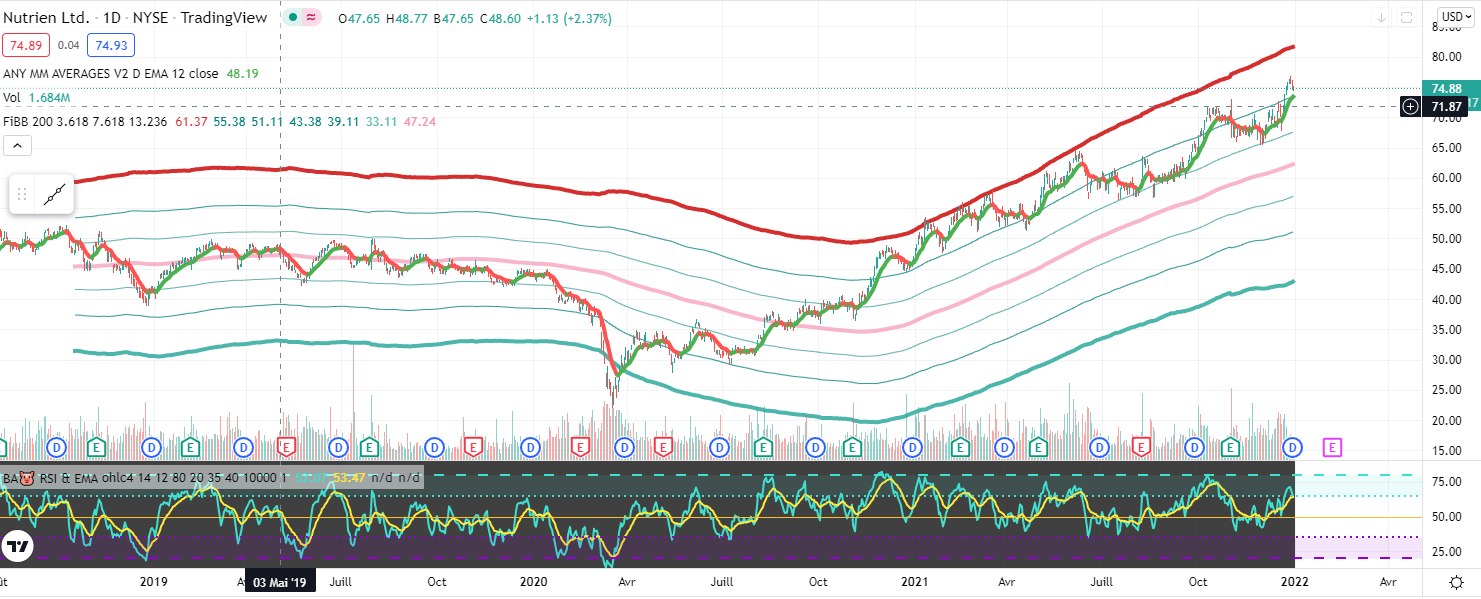Click the black 71.87 crosshair price label
1481x599 pixels.
(1446, 106)
